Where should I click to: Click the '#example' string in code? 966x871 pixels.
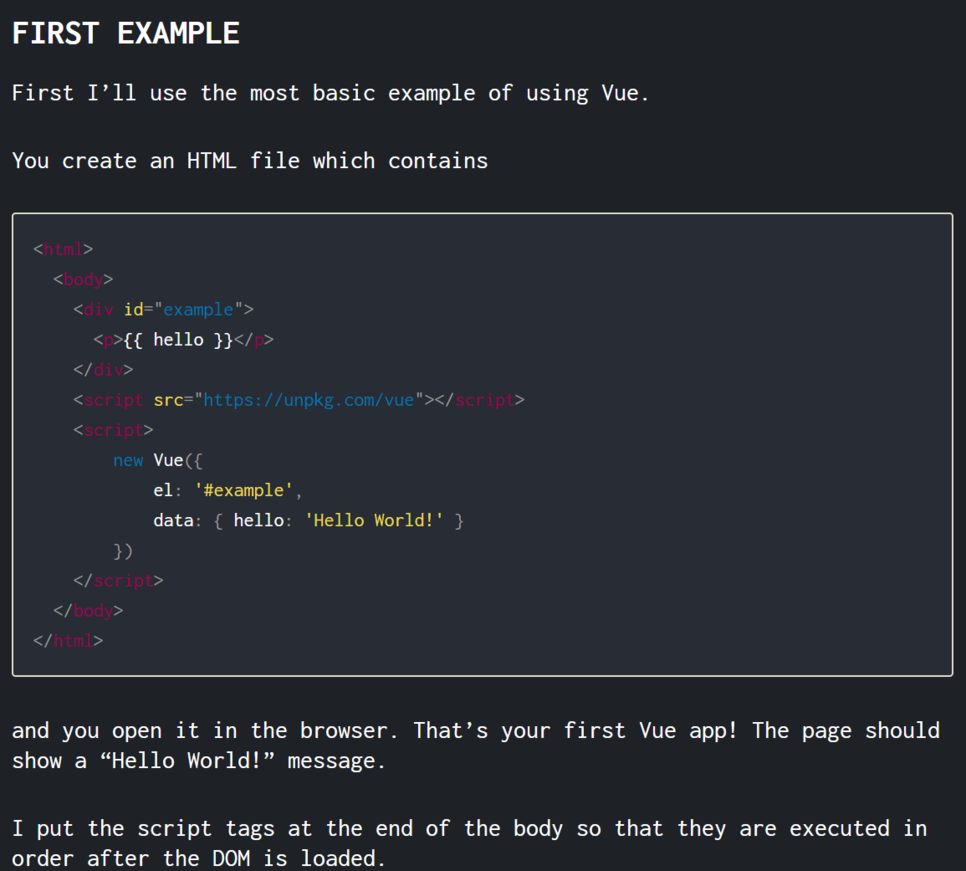[x=243, y=490]
